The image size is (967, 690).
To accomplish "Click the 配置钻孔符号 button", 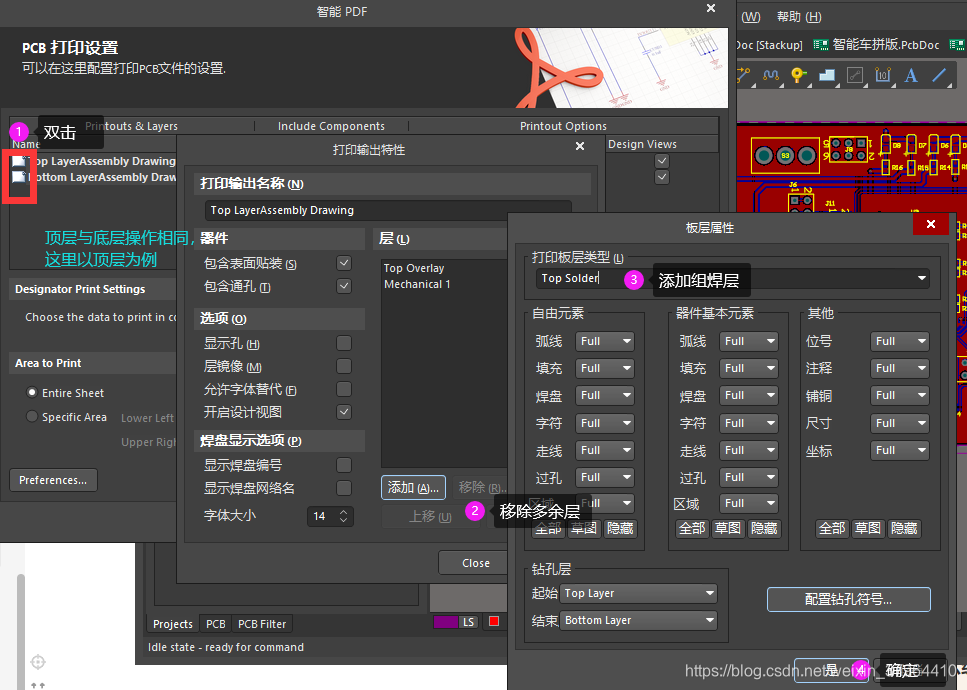I will click(x=848, y=599).
